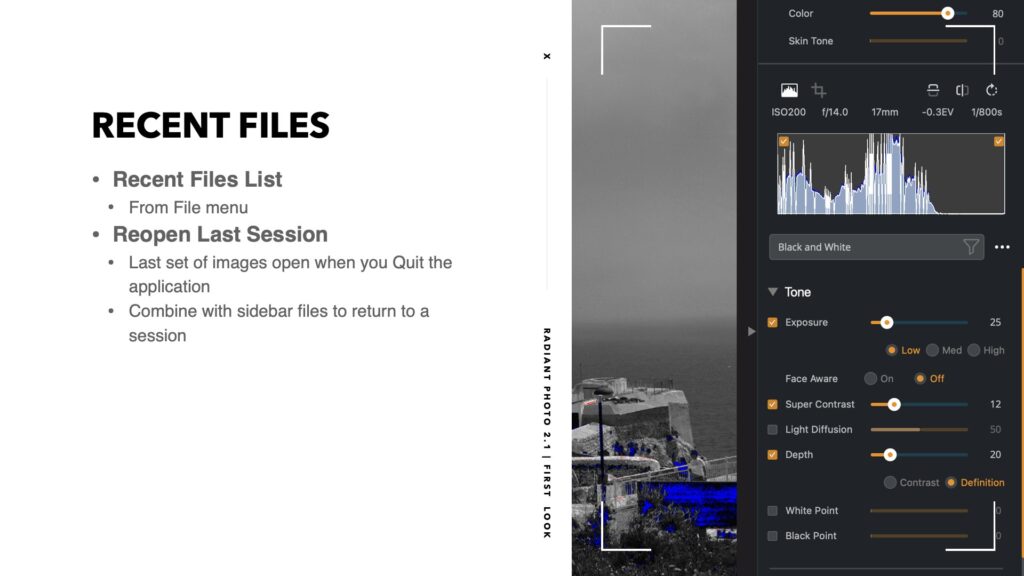This screenshot has height=576, width=1024.
Task: Click the Reopen Last Session bullet
Action: (x=220, y=234)
